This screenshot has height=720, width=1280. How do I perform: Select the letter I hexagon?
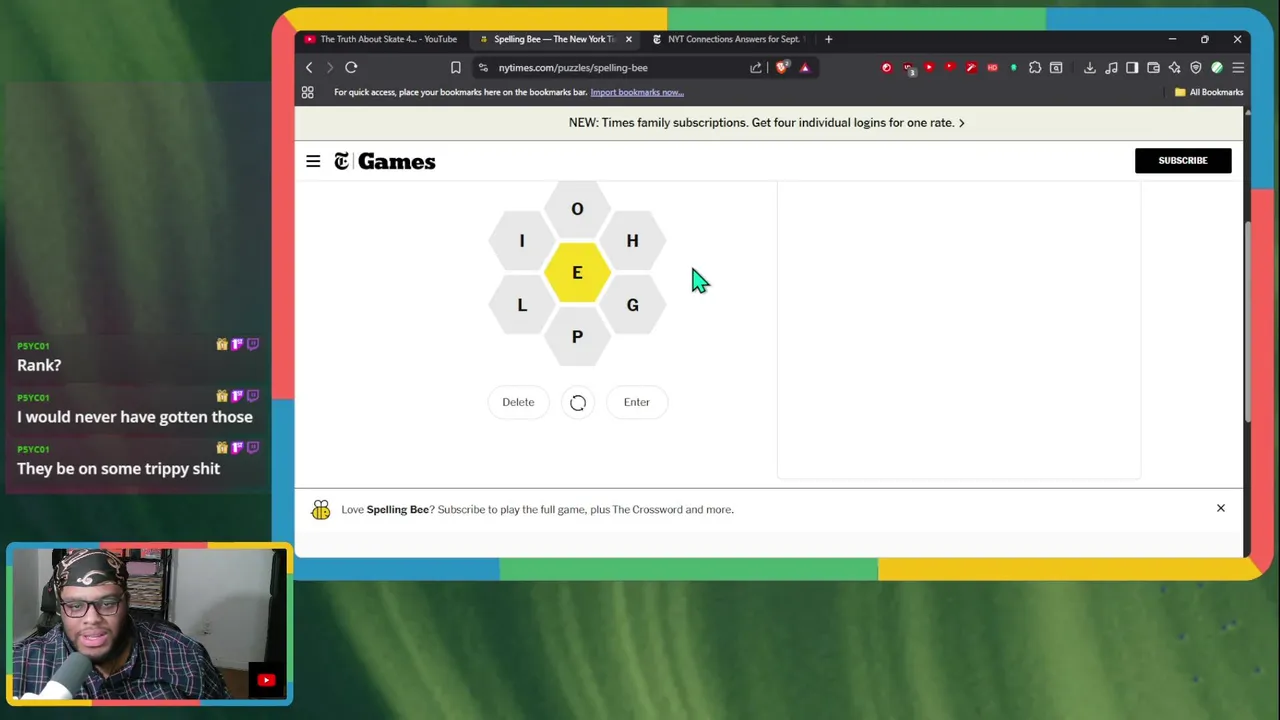point(521,240)
